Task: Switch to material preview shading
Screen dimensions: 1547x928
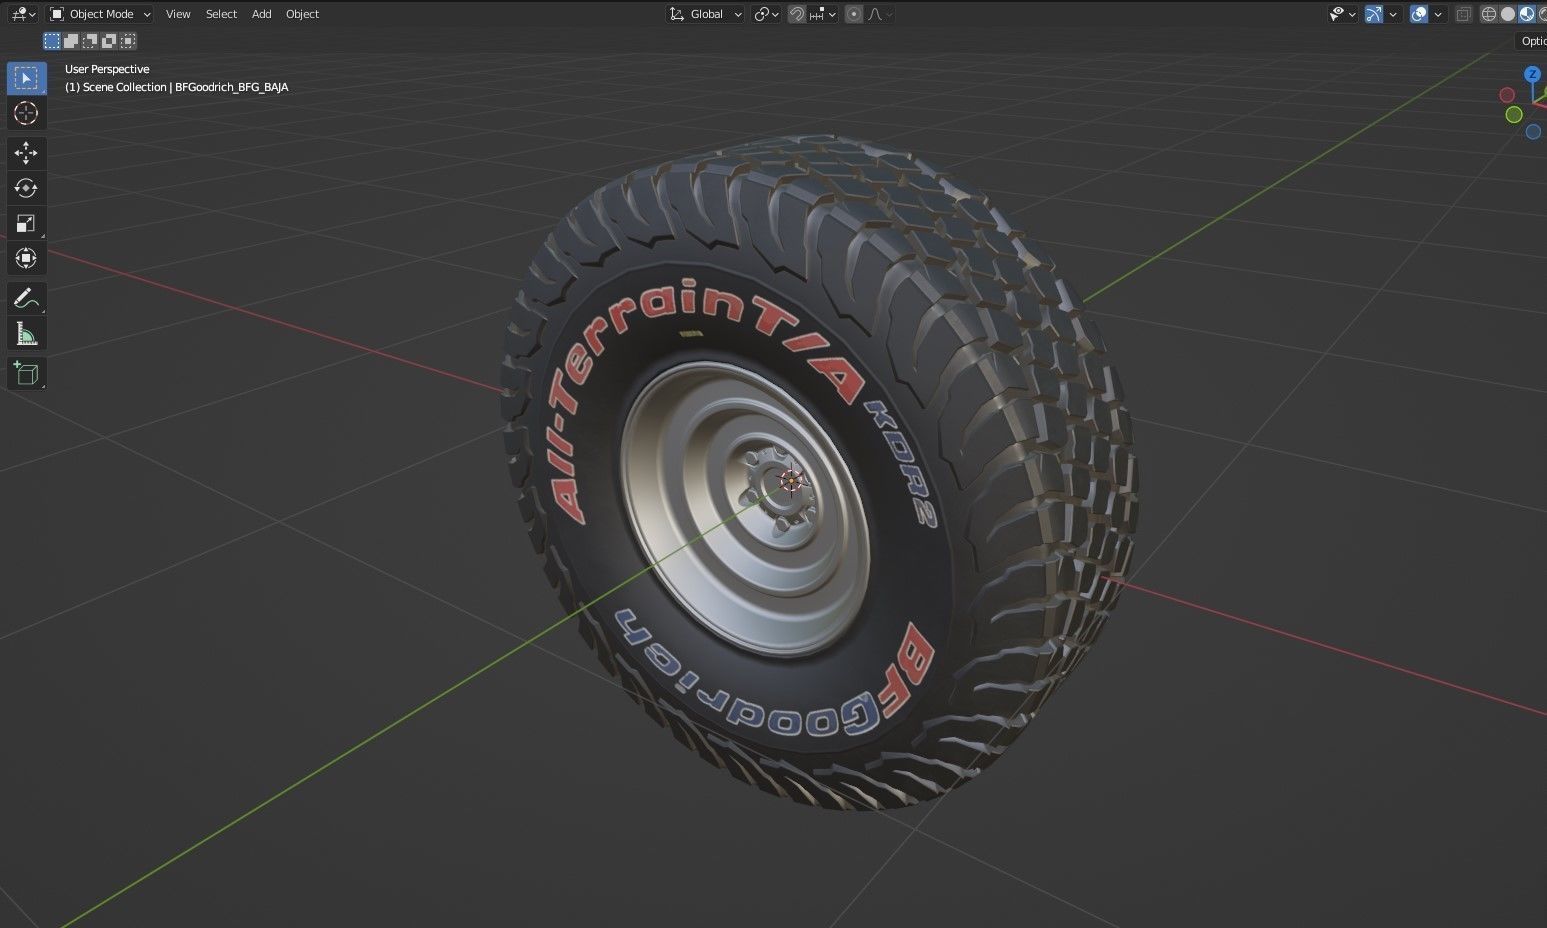Action: coord(1527,14)
